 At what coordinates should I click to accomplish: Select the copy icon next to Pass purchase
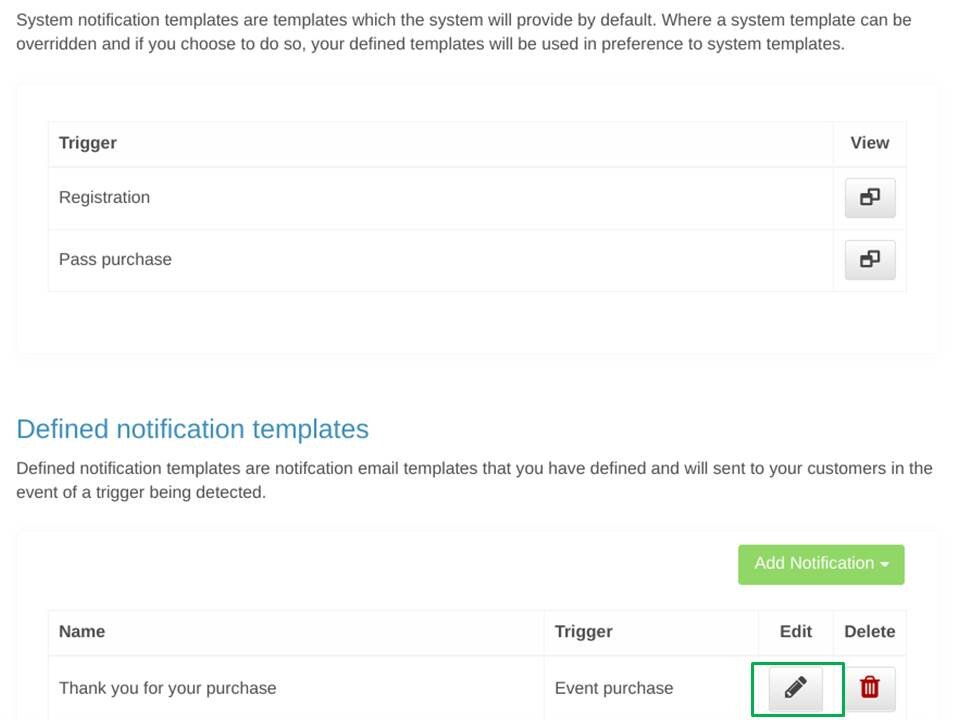click(869, 259)
